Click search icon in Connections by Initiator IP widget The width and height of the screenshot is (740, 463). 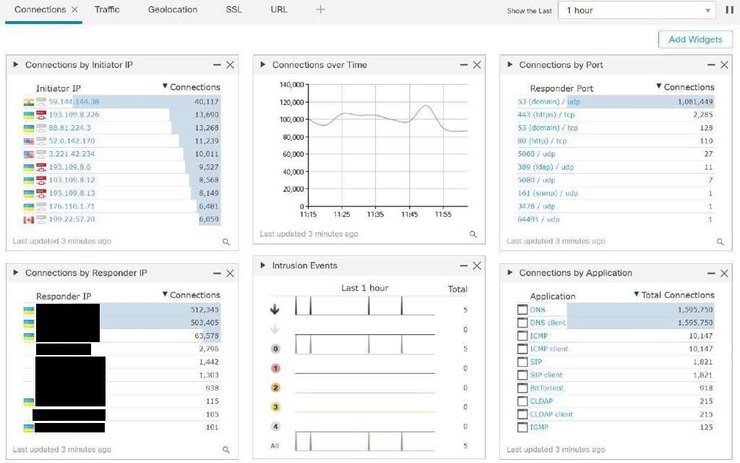point(226,242)
